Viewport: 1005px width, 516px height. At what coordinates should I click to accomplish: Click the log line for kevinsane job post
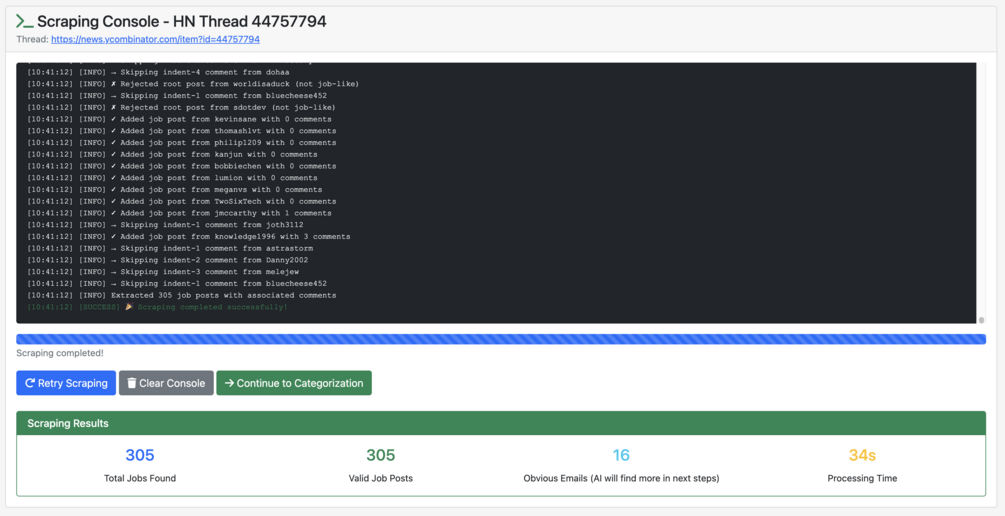pos(179,119)
